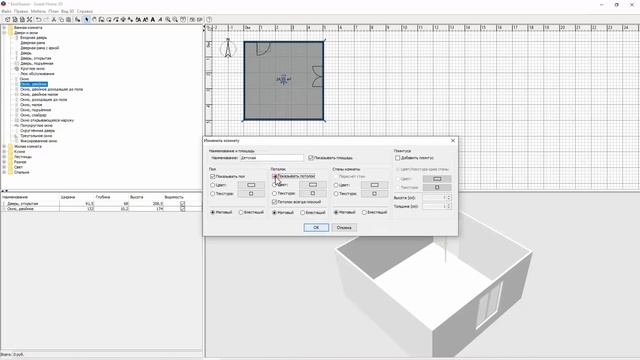The image size is (640, 360).
Task: Toggle the 'Потолок всегда плоский' checkbox
Action: (x=275, y=202)
